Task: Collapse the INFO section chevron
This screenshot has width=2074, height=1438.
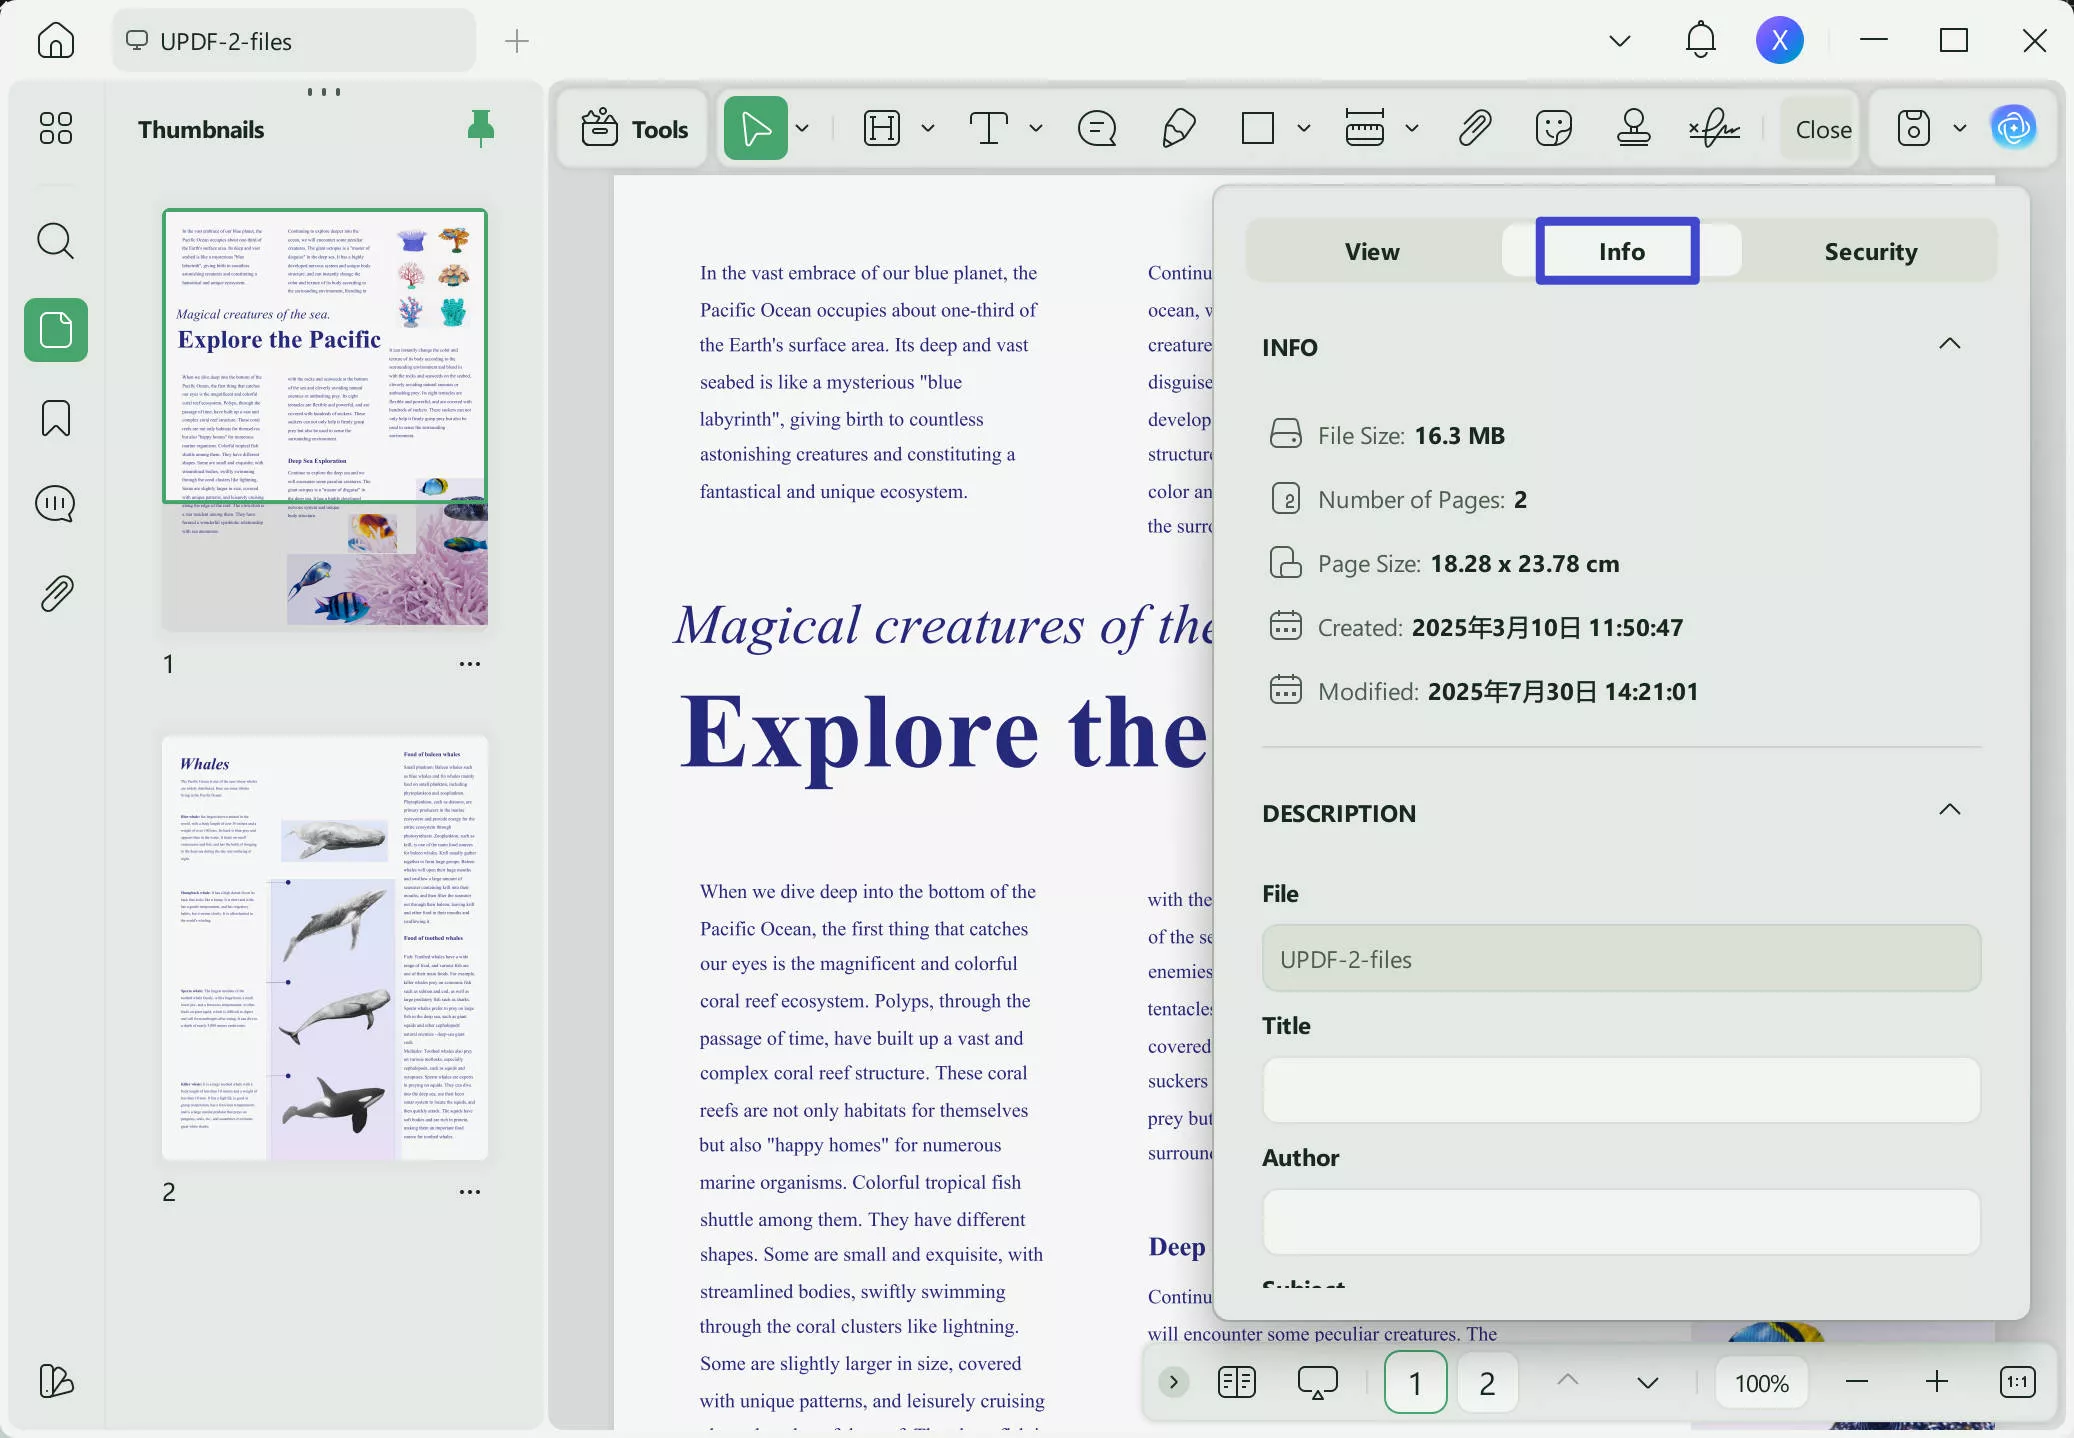Action: 1949,344
